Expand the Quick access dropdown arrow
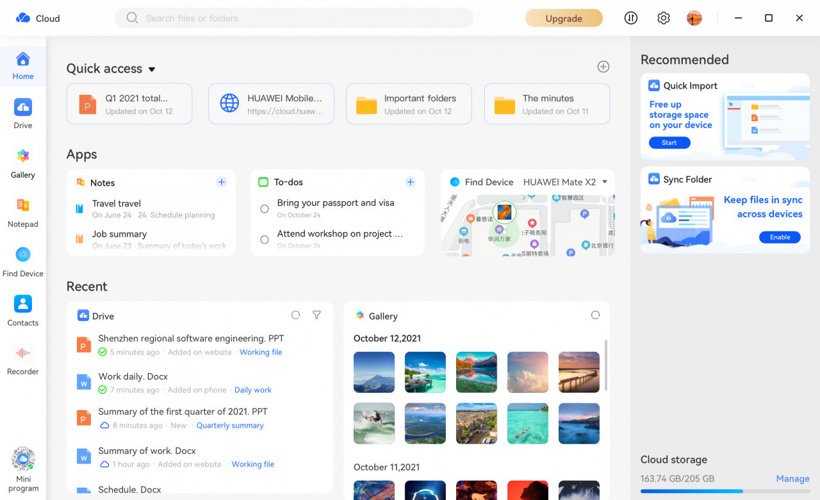The image size is (820, 500). pos(152,70)
